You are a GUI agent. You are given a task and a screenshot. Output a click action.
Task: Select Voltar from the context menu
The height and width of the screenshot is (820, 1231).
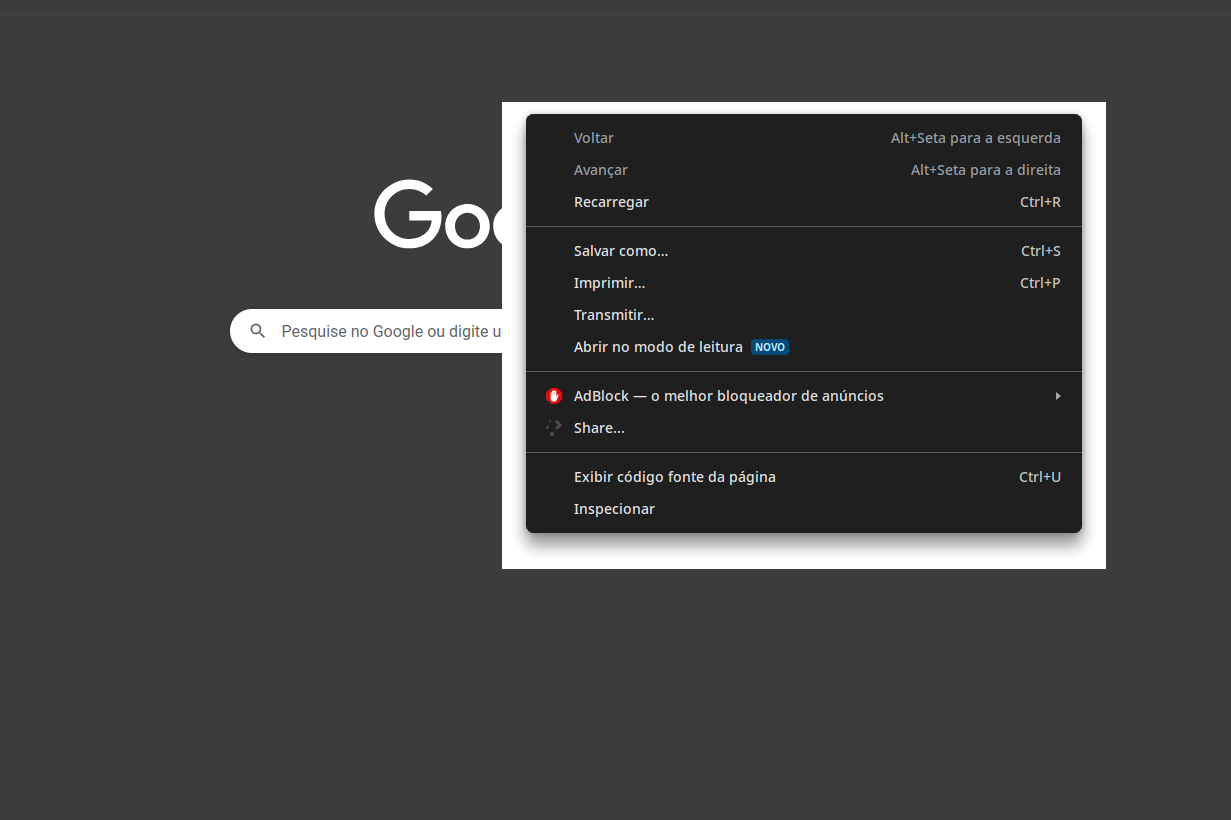tap(594, 138)
